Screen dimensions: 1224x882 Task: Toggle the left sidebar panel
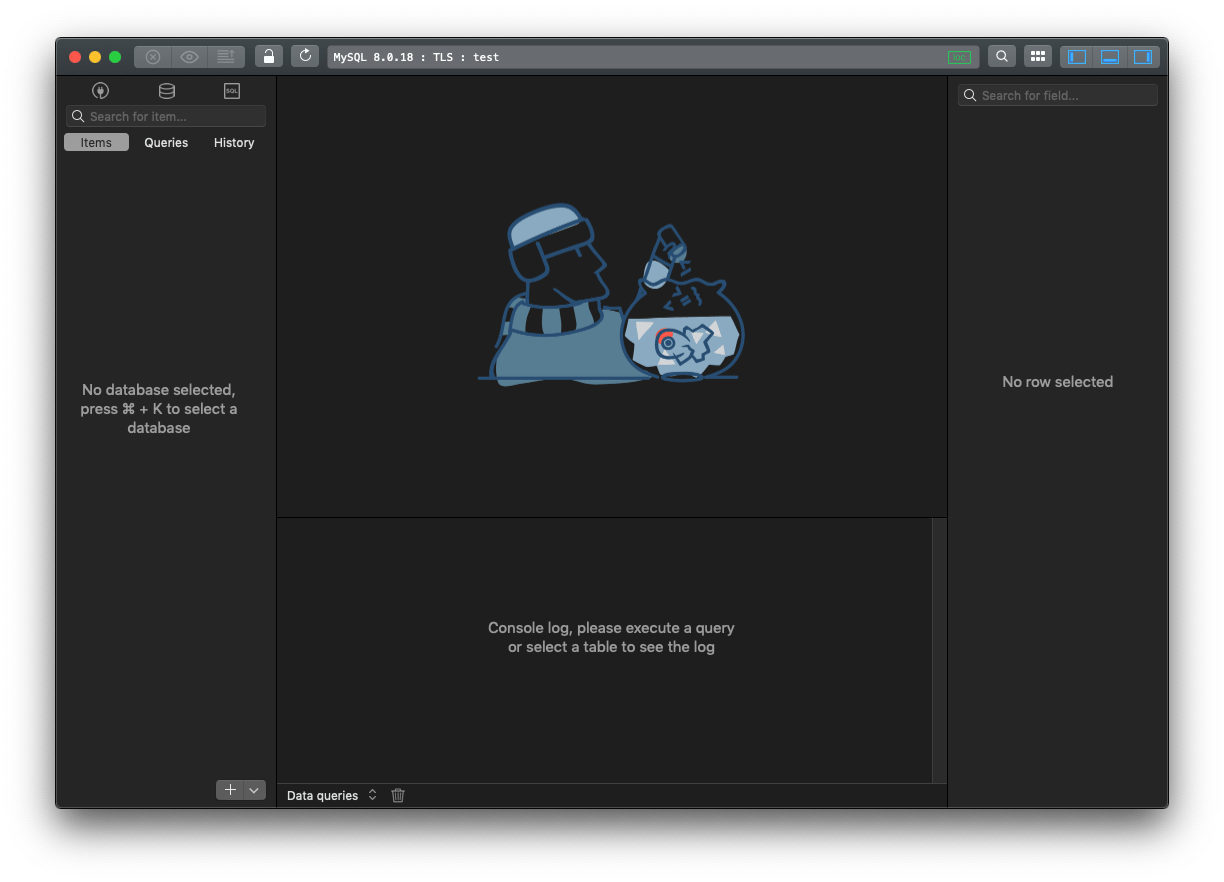(x=1077, y=57)
